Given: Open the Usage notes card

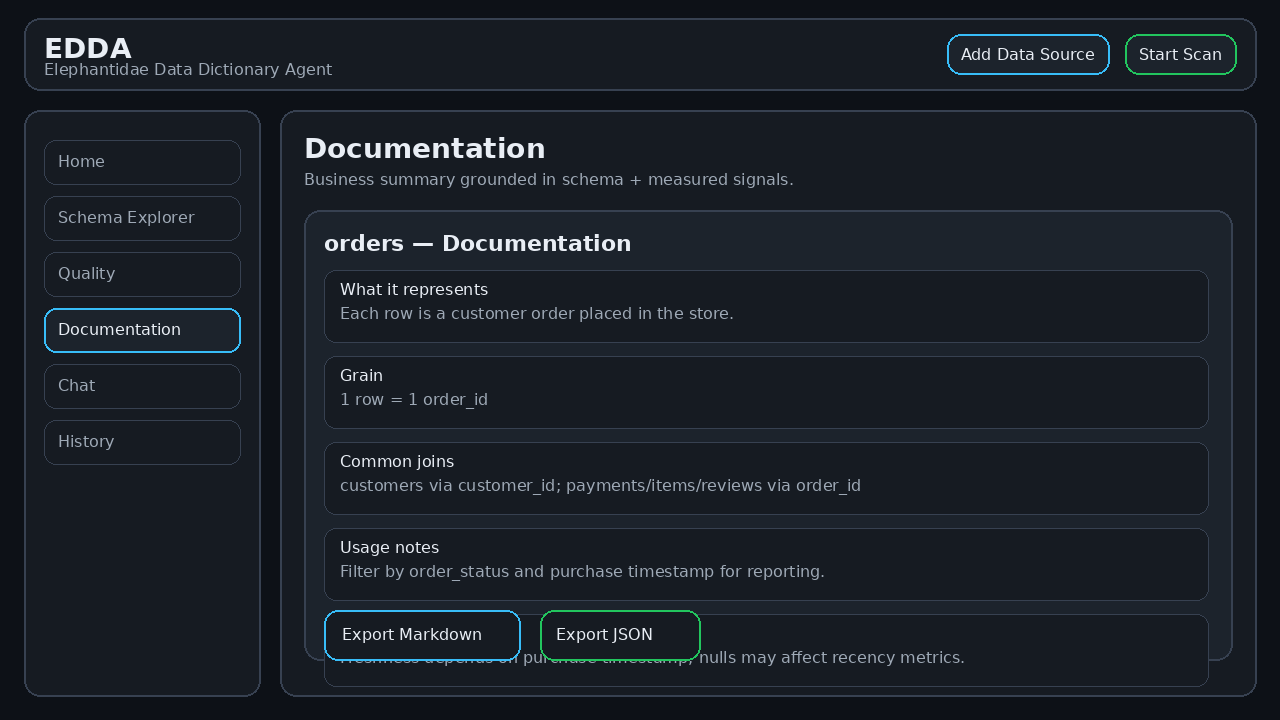Looking at the screenshot, I should coord(766,564).
